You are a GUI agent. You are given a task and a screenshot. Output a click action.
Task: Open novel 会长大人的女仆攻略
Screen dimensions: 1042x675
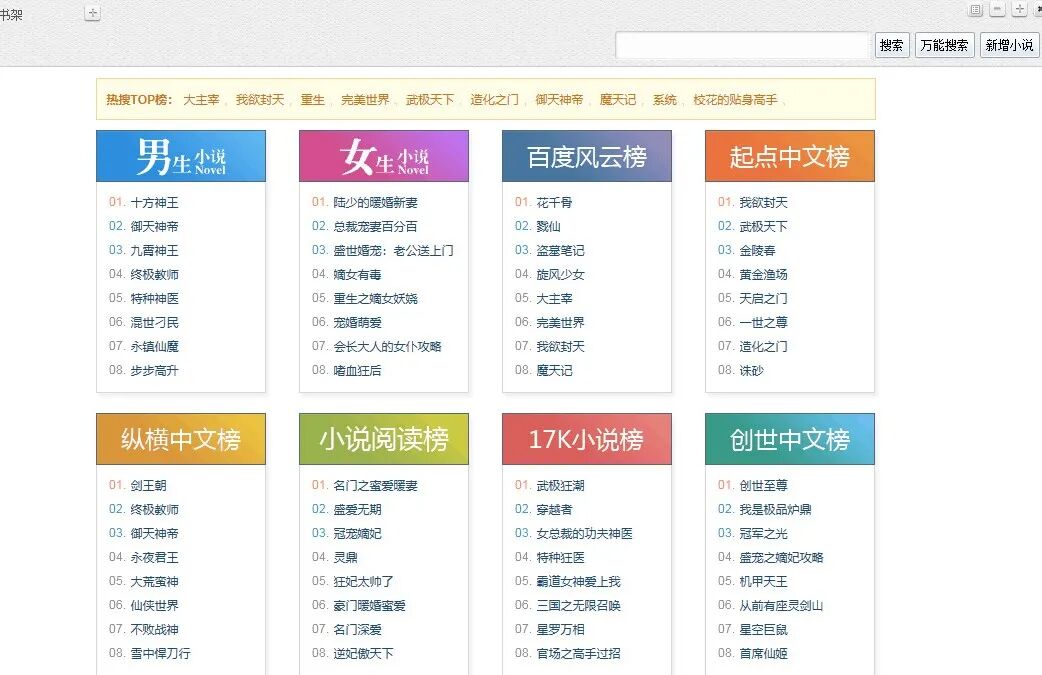point(387,346)
